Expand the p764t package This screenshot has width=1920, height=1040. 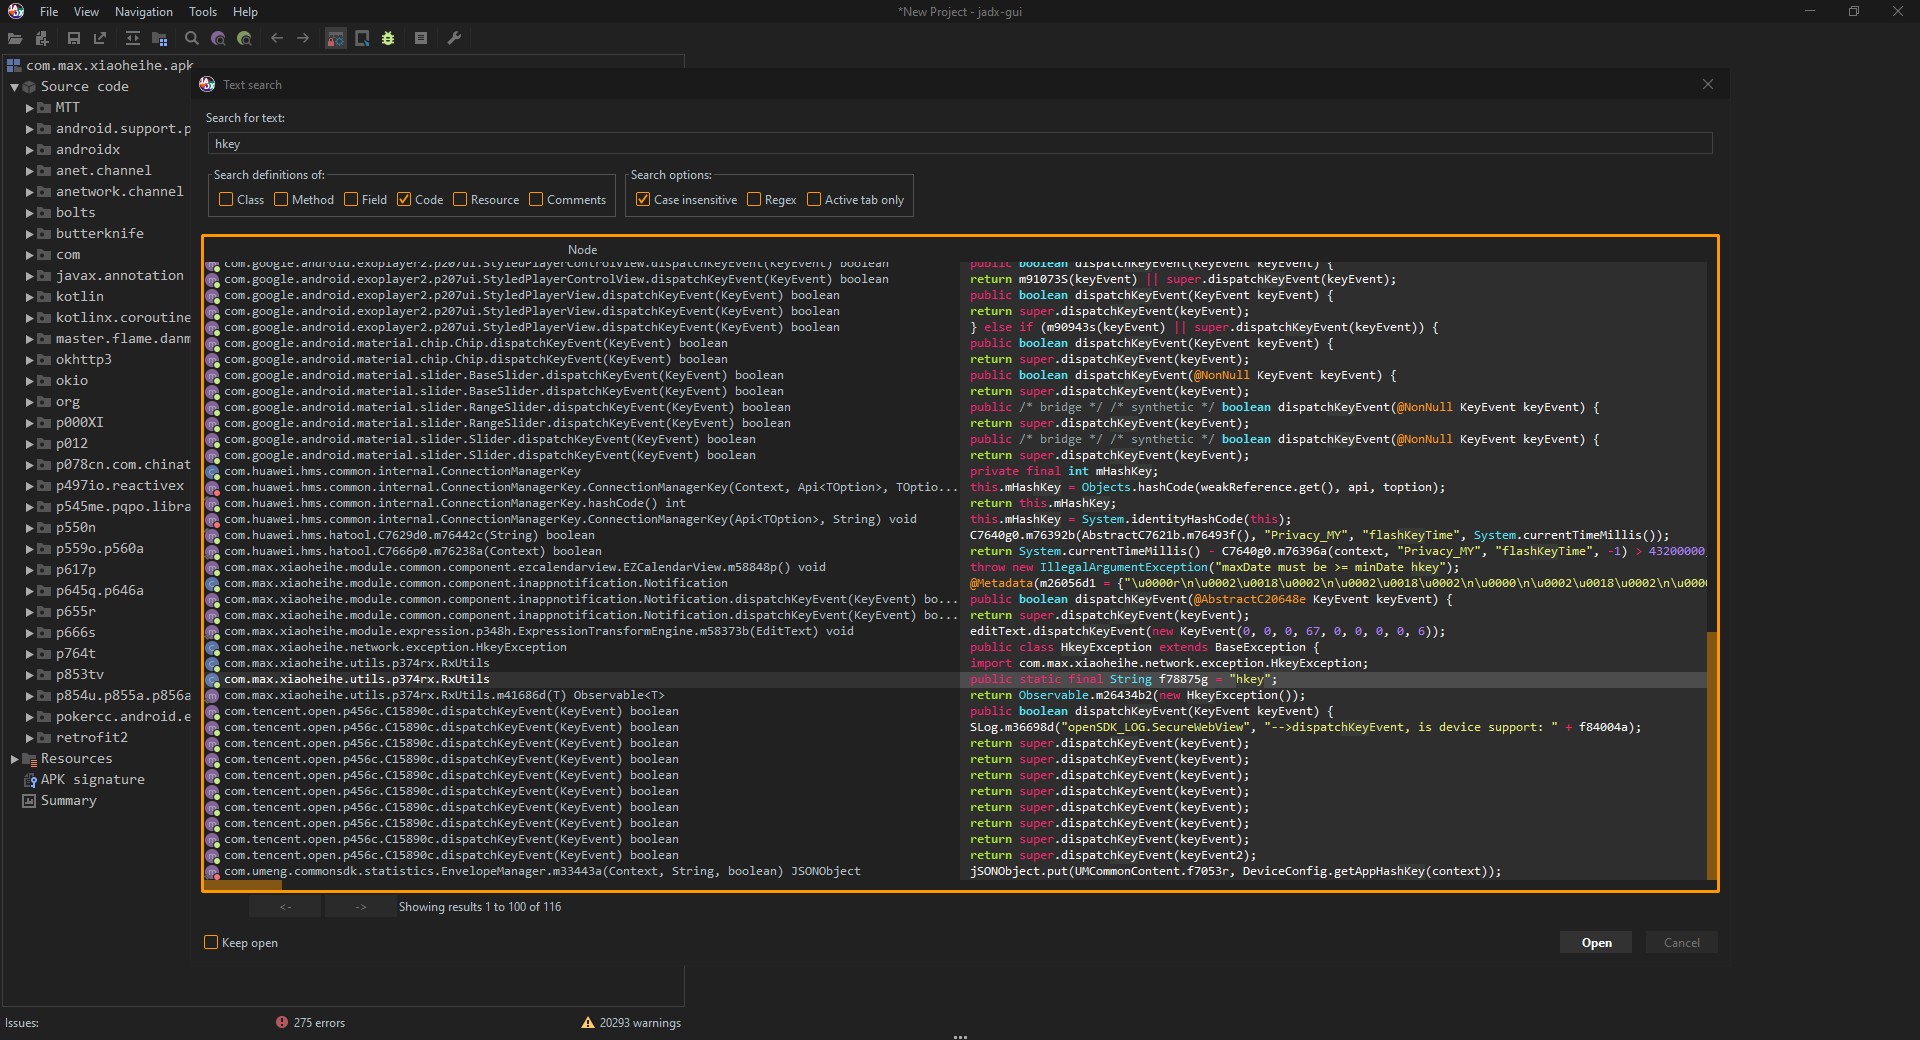pyautogui.click(x=29, y=654)
